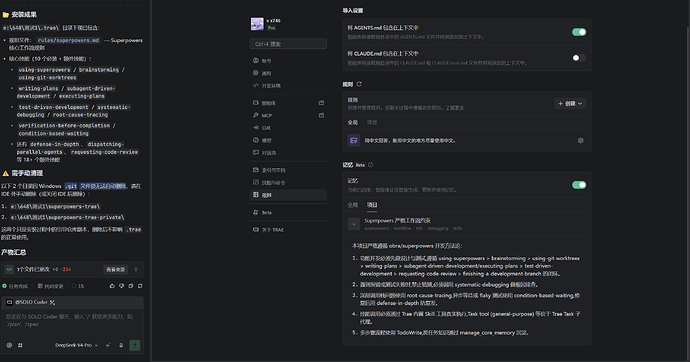Open MCP settings page
Image resolution: width=690 pixels, height=362 pixels.
283,115
